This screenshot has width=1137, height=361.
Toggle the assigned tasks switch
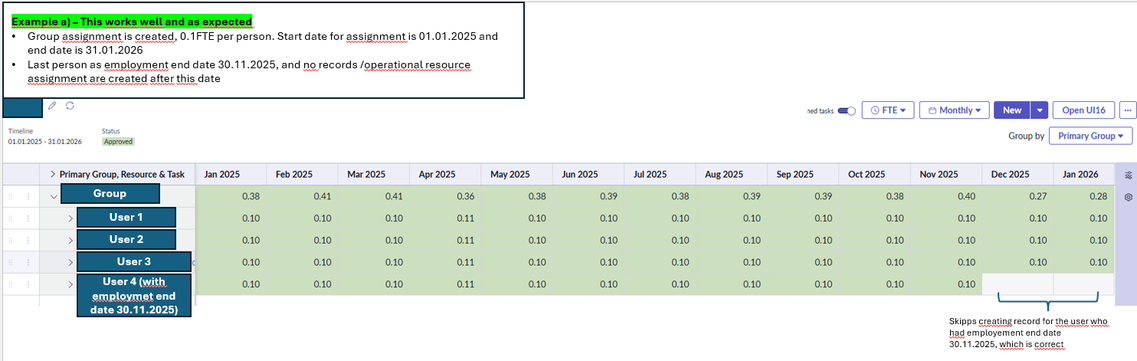[x=847, y=111]
